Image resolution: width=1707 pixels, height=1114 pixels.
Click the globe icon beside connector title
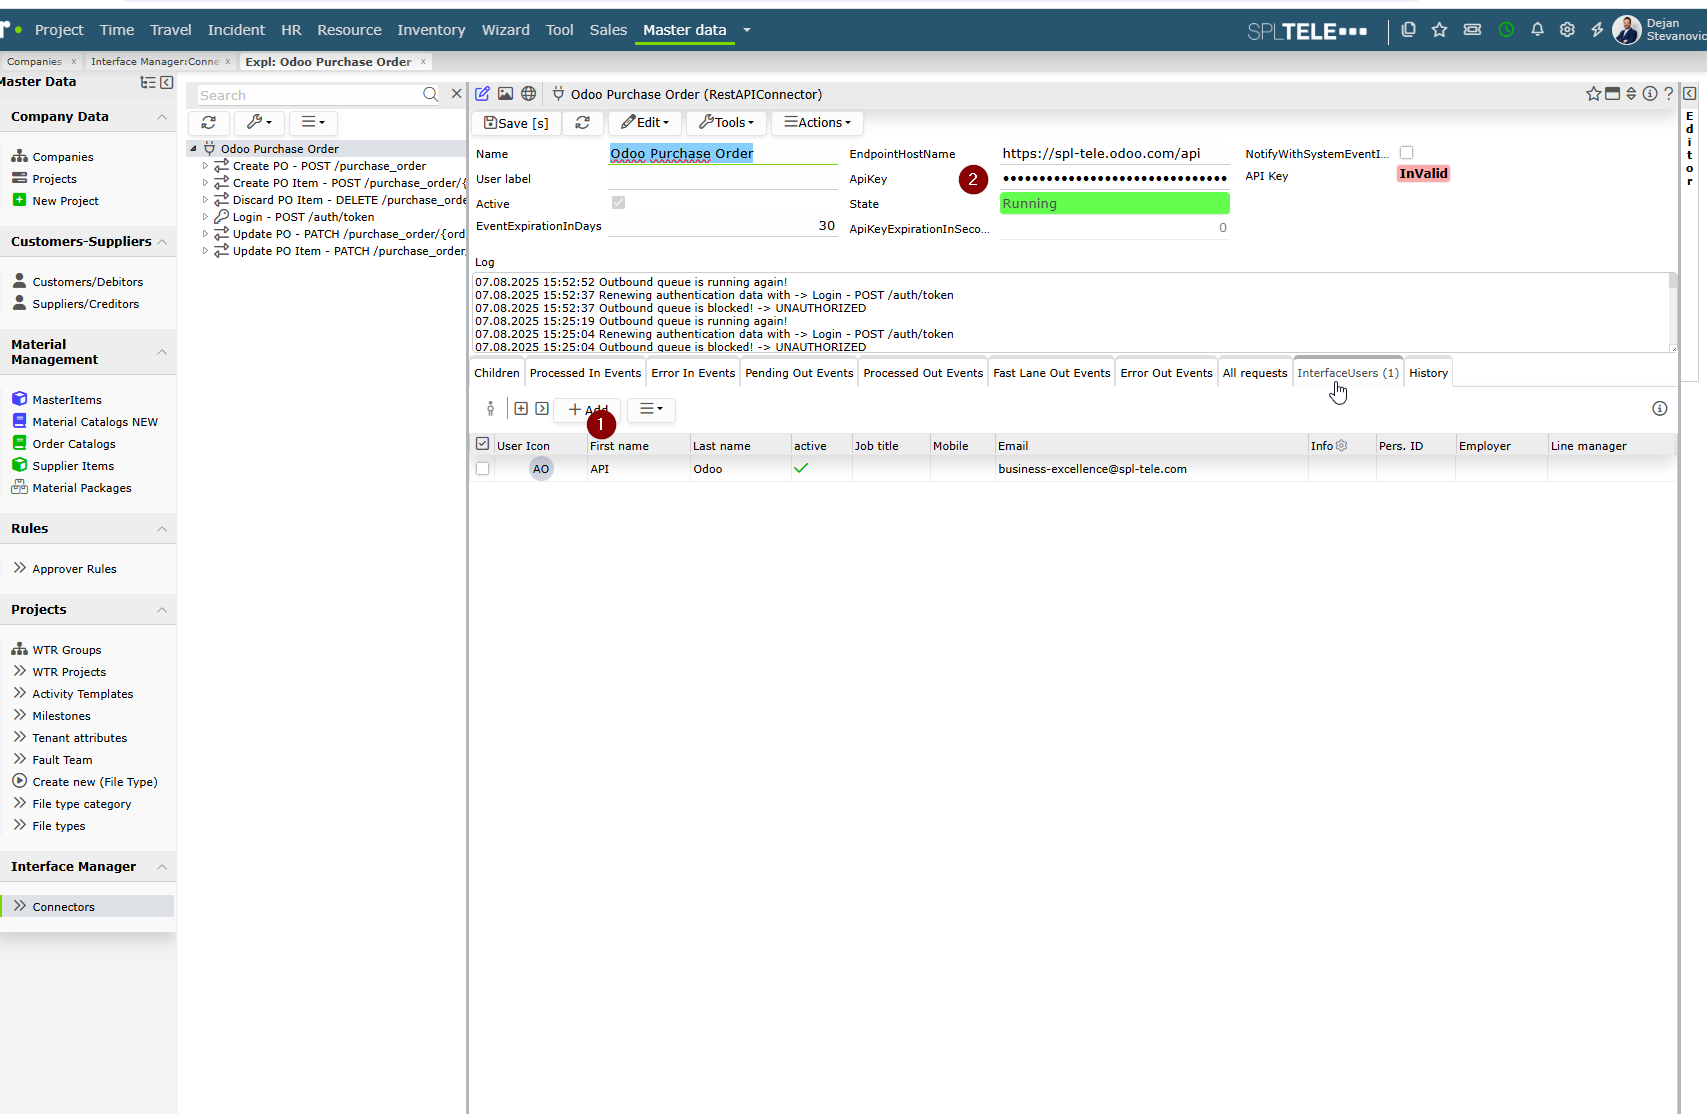point(529,94)
